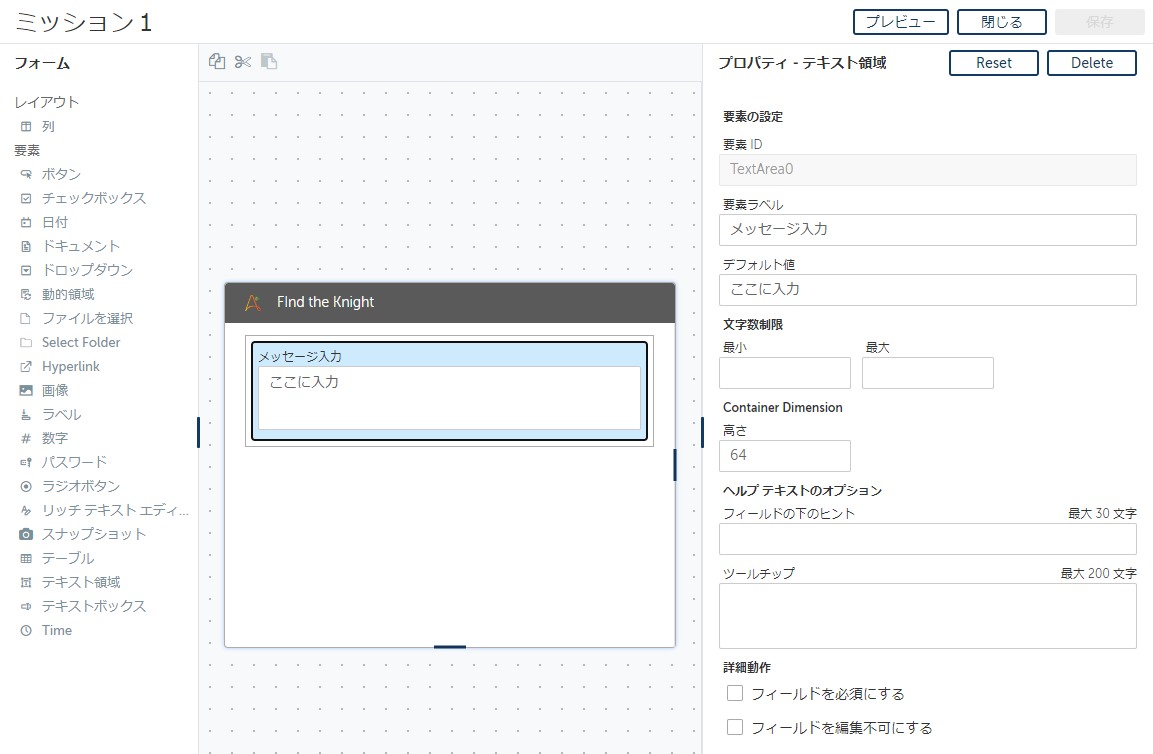
Task: Select the パスワード key icon
Action: coord(26,462)
